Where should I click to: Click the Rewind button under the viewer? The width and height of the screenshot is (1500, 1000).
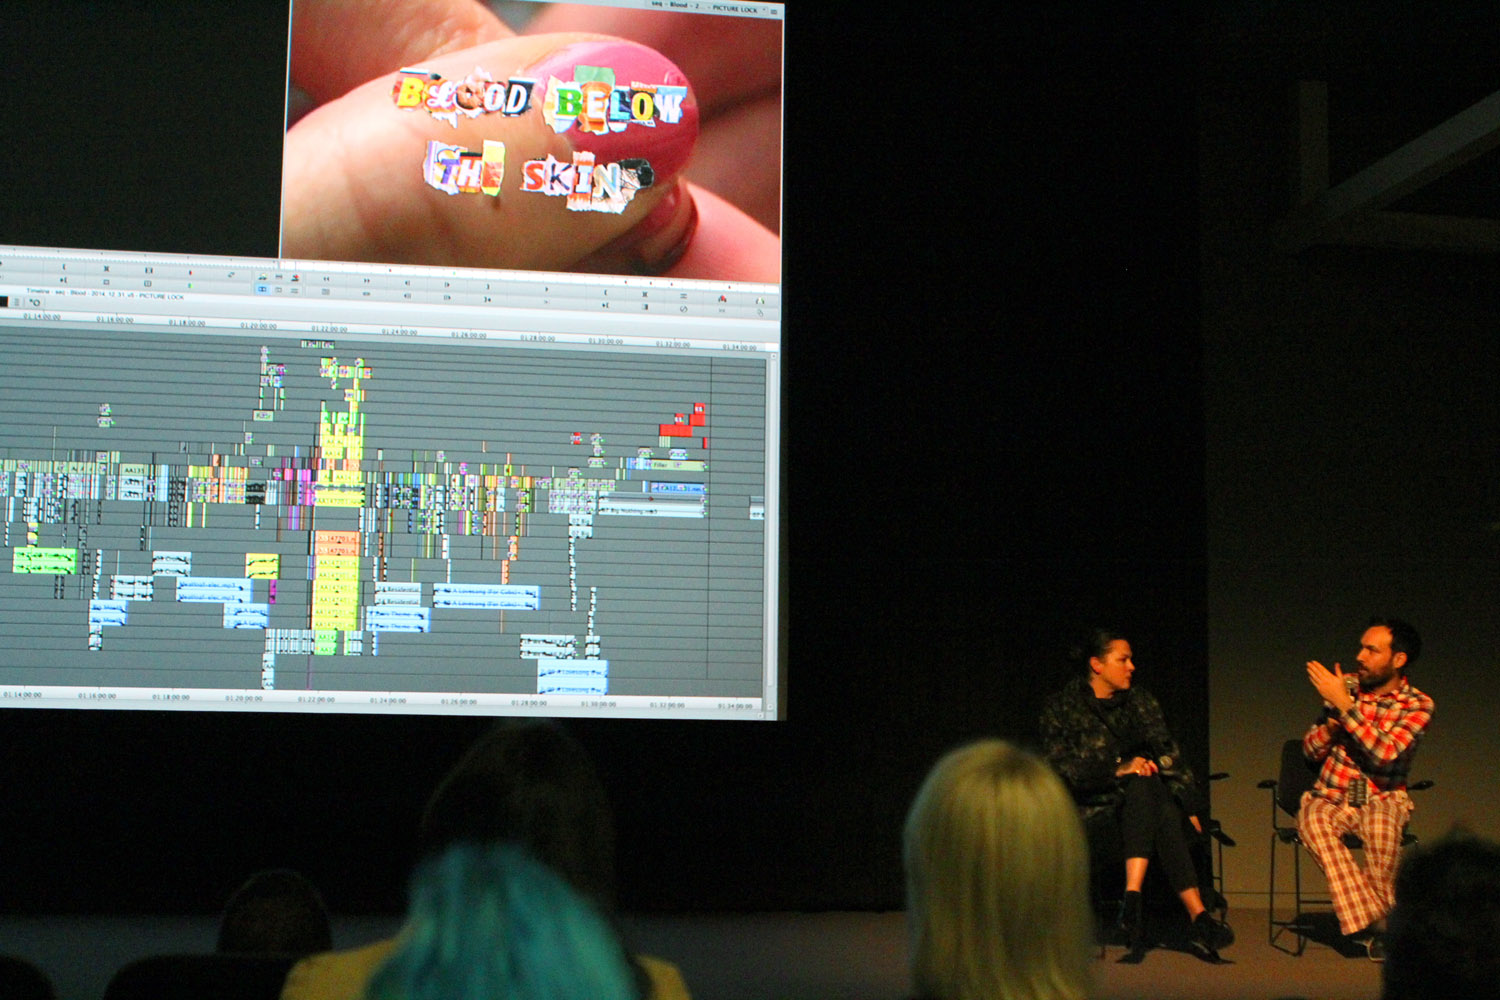(325, 279)
